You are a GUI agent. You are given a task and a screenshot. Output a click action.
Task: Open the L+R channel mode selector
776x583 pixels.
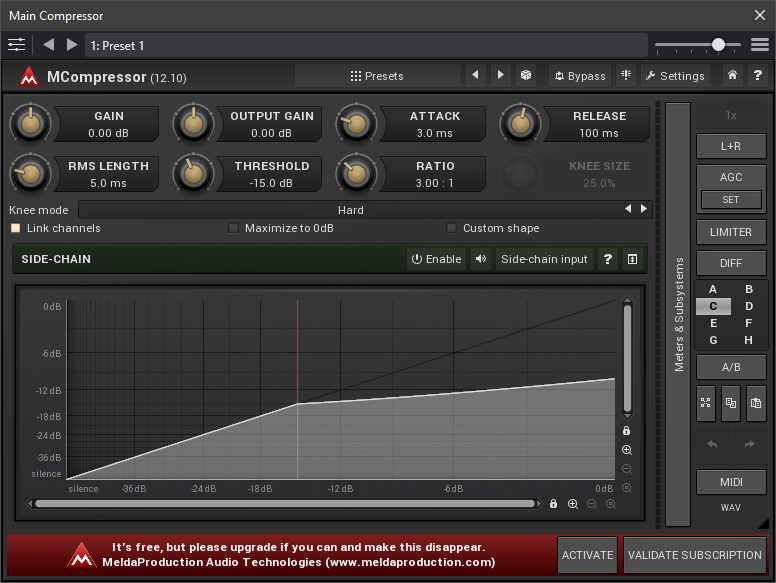[731, 146]
